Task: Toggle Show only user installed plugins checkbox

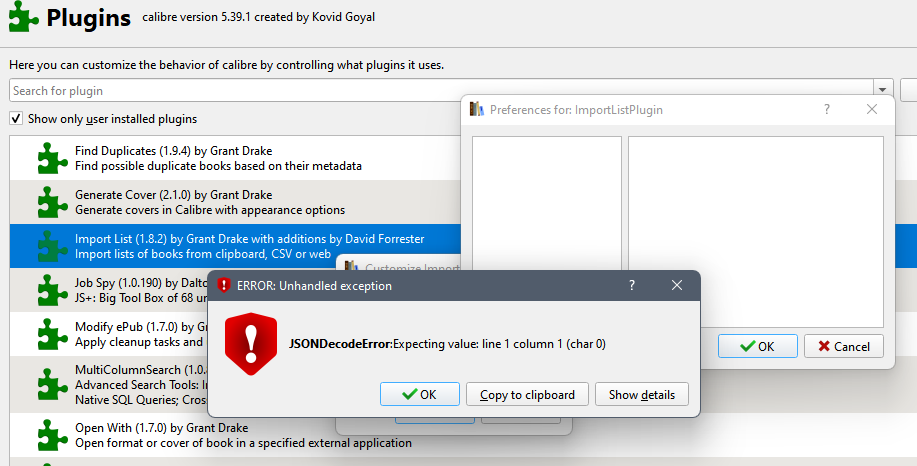Action: 16,119
